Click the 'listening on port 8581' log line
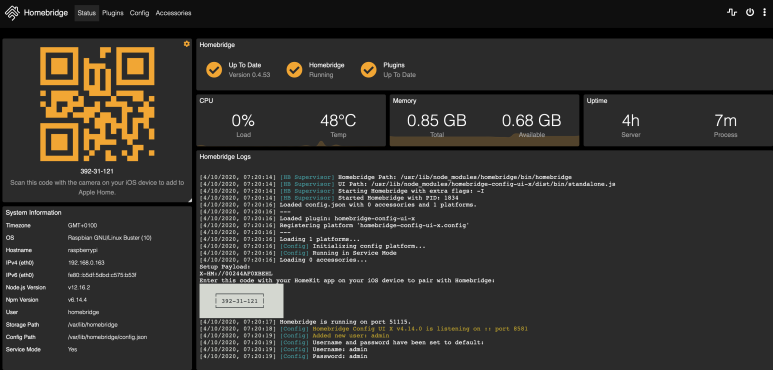The width and height of the screenshot is (773, 370). [x=364, y=329]
